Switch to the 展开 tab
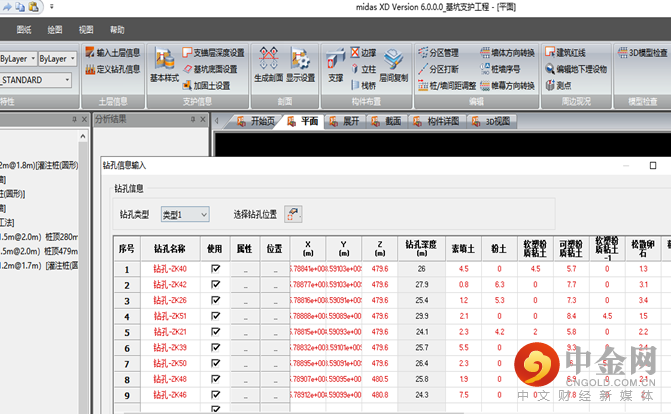Image resolution: width=671 pixels, height=414 pixels. (345, 122)
